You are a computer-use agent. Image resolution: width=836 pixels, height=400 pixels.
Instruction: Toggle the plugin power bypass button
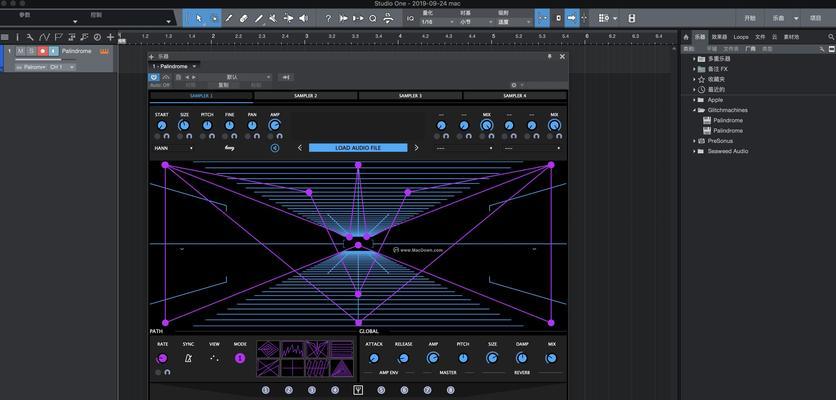click(x=154, y=77)
